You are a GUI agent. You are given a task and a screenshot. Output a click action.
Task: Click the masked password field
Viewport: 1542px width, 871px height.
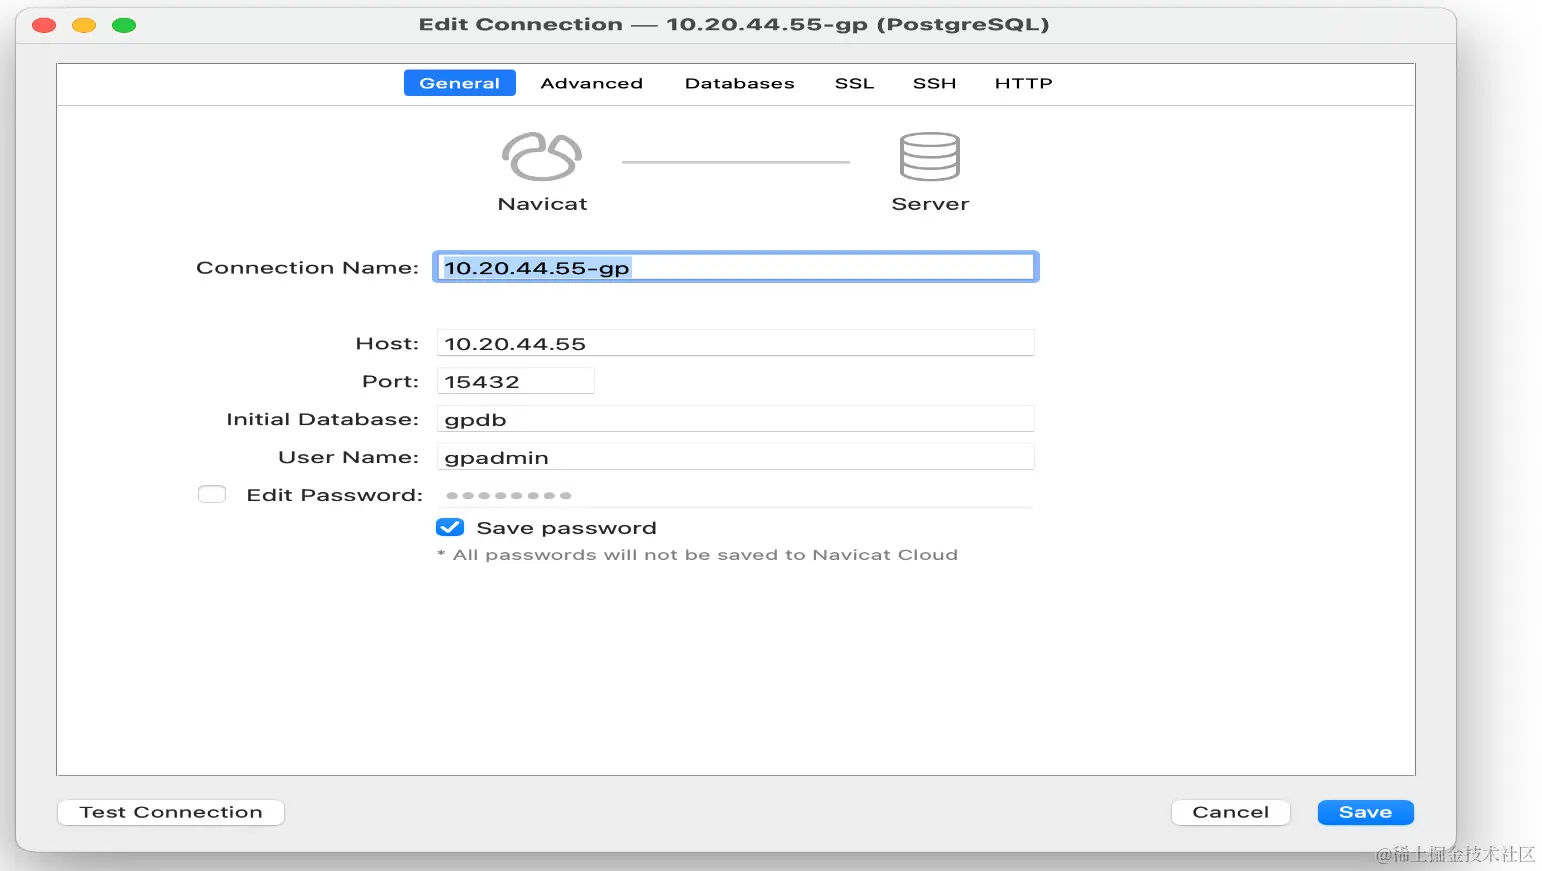coord(736,495)
